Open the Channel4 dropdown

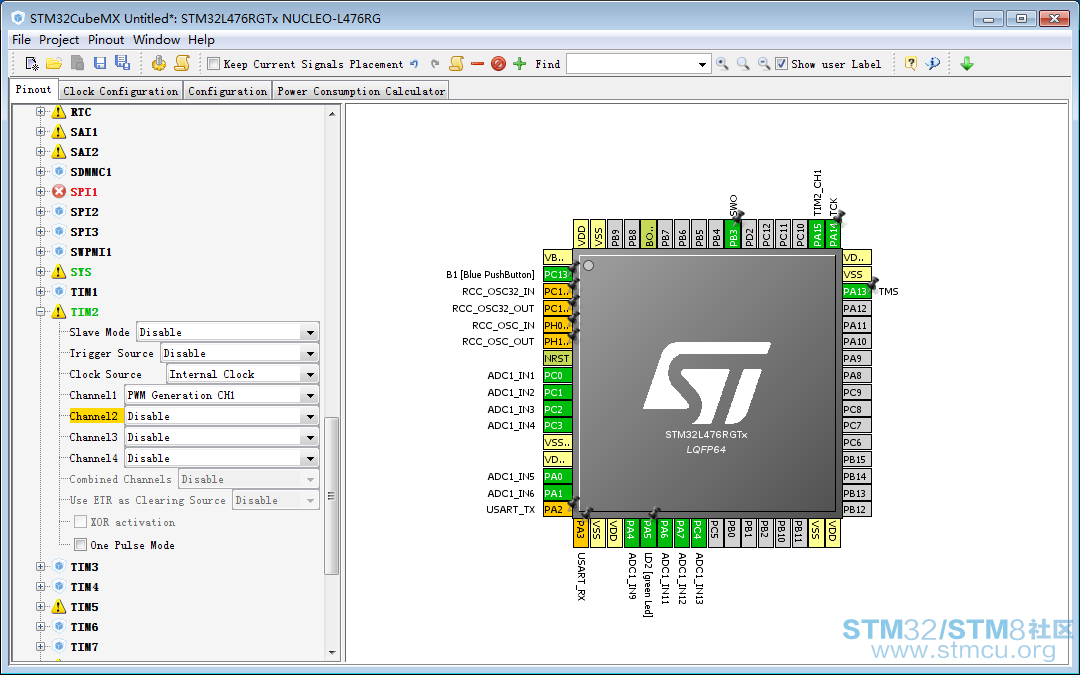click(310, 458)
